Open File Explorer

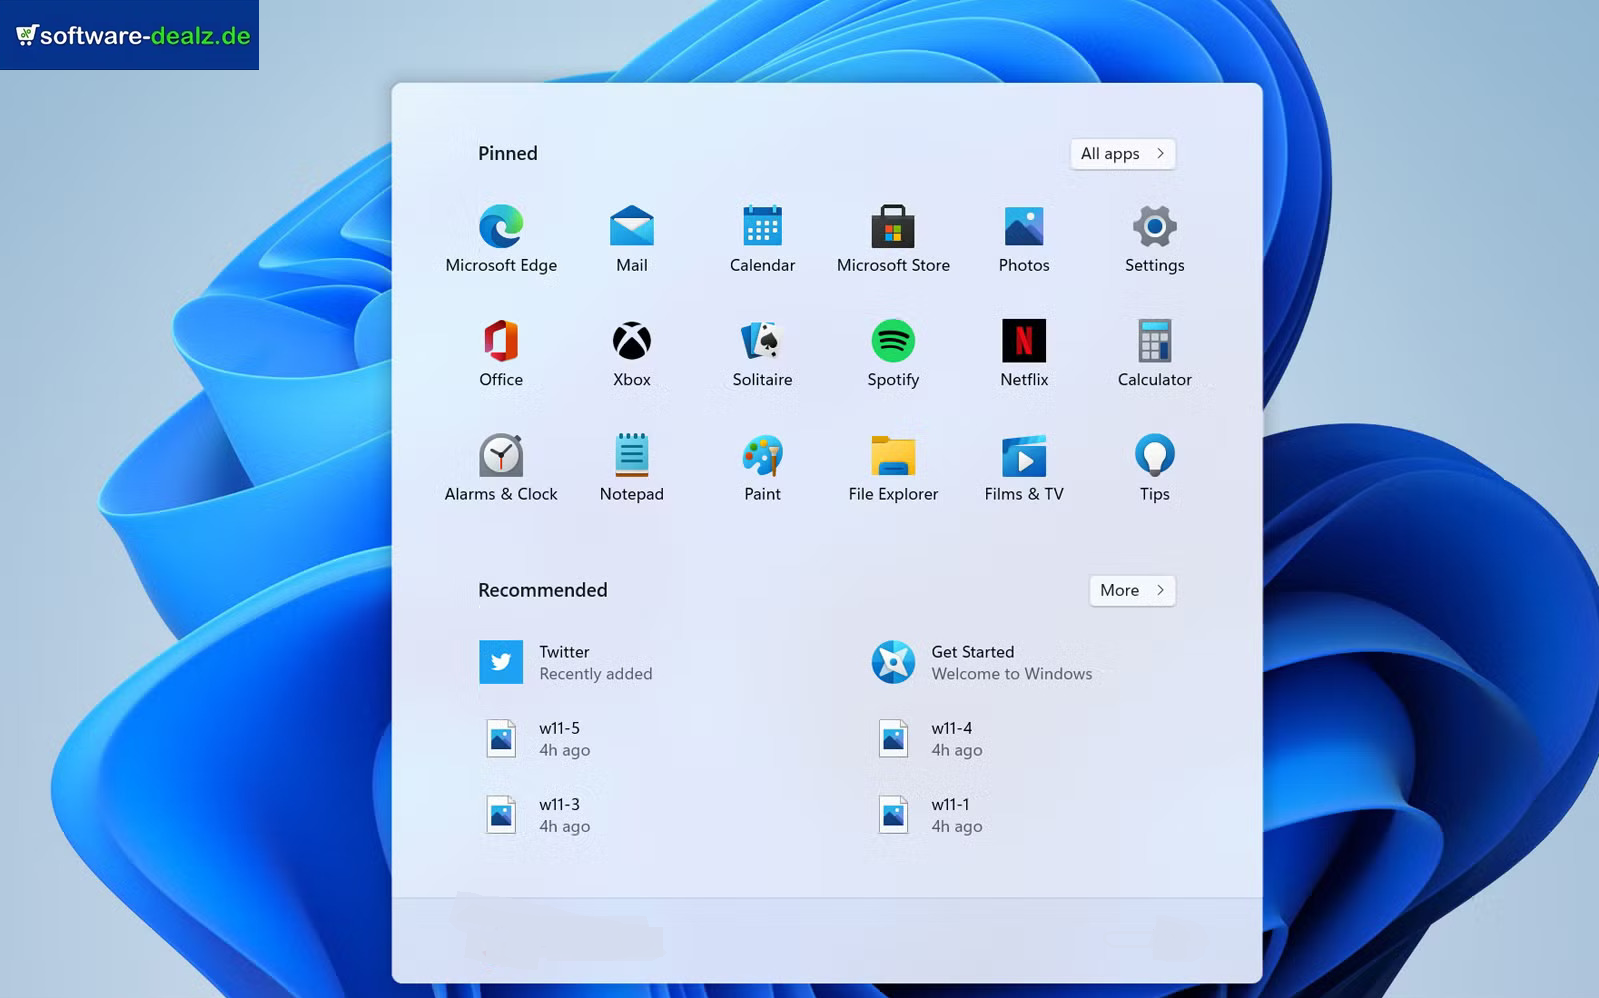tap(893, 467)
